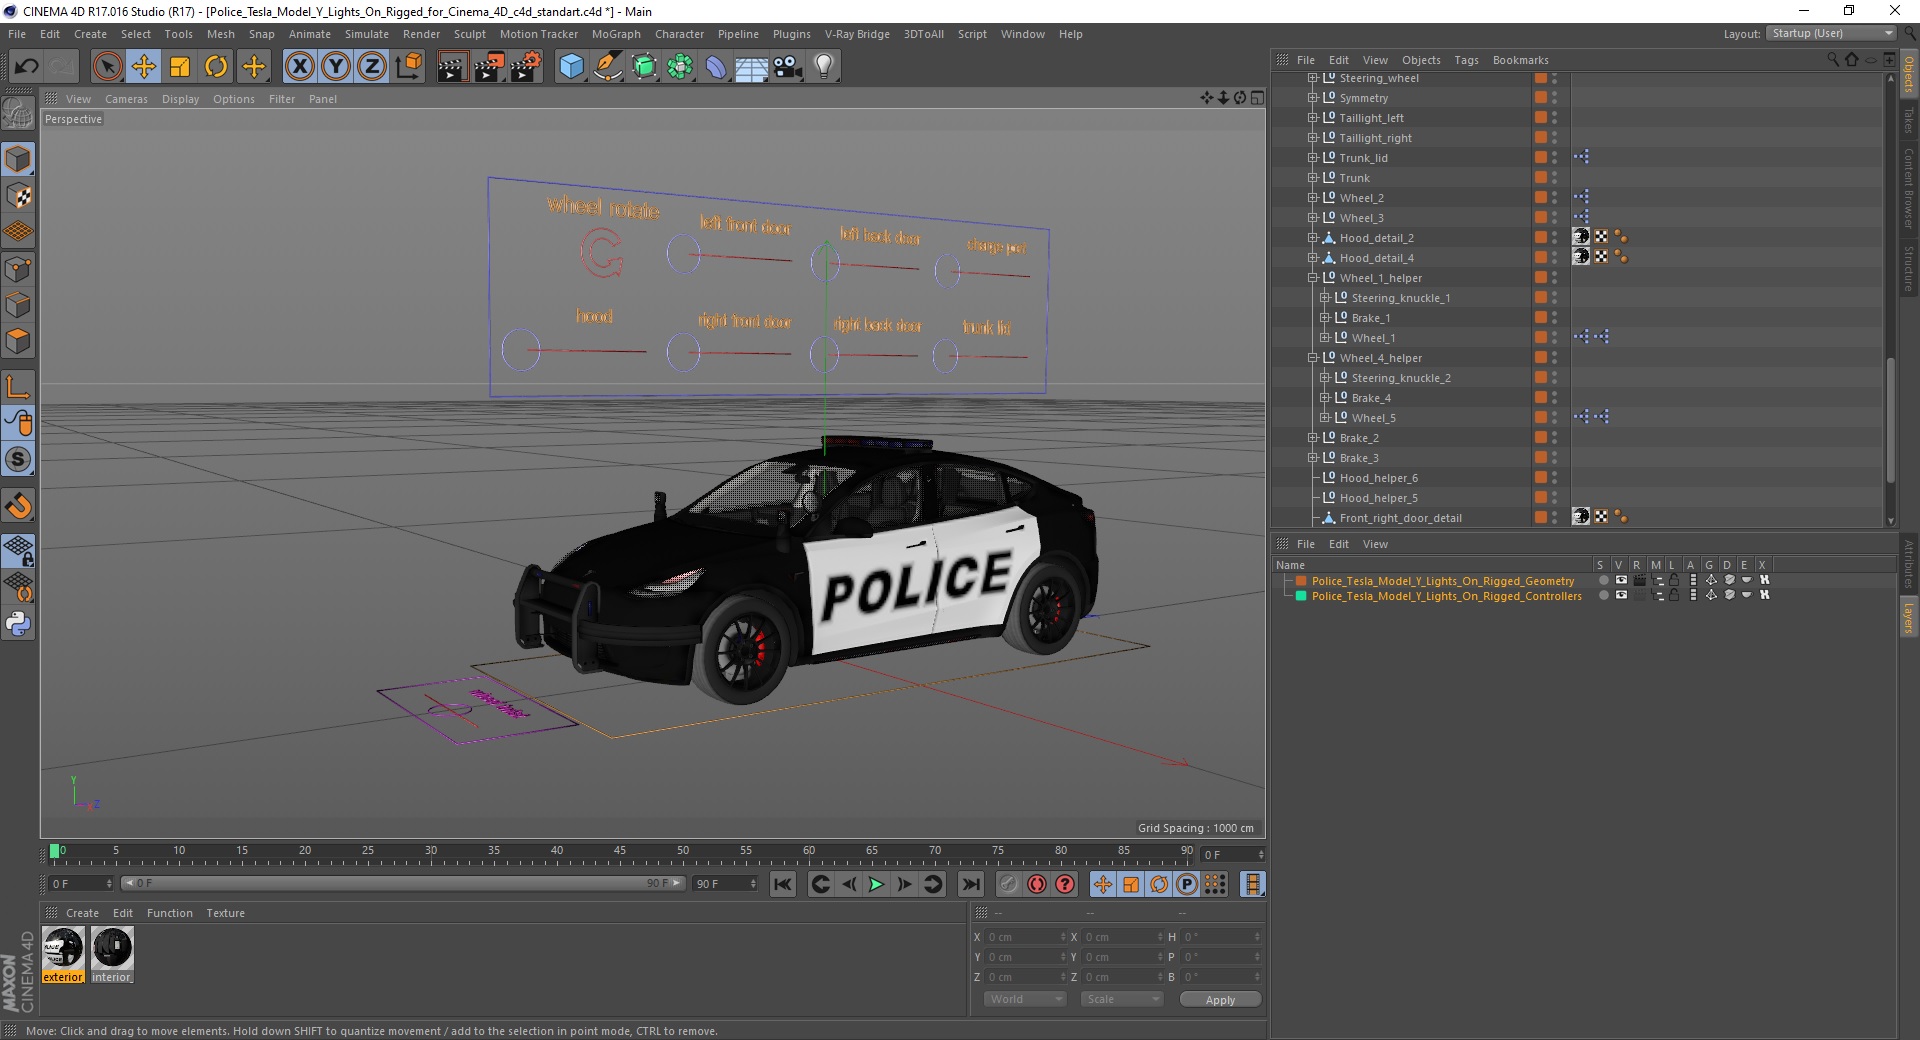Click Geometry layer orange color swatch

[x=1301, y=580]
